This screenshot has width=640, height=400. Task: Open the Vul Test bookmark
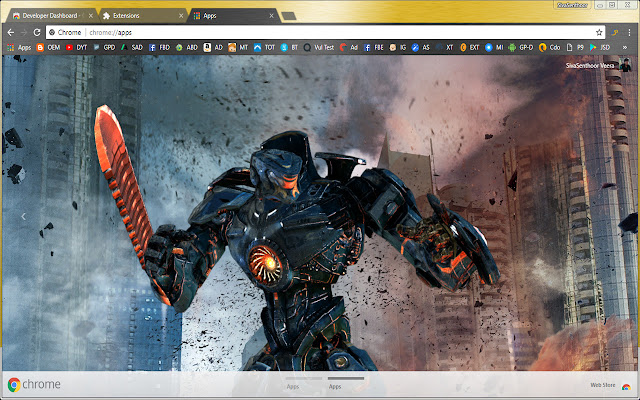[319, 47]
